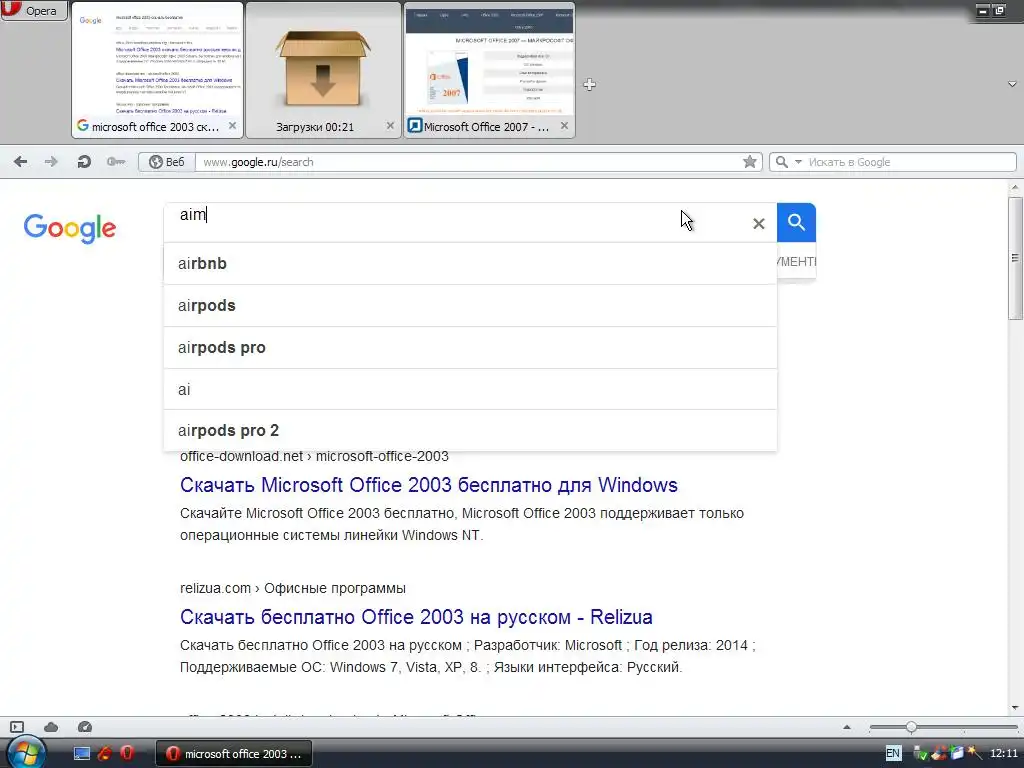The height and width of the screenshot is (768, 1024).
Task: Open the search engine dropdown arrow
Action: point(798,162)
